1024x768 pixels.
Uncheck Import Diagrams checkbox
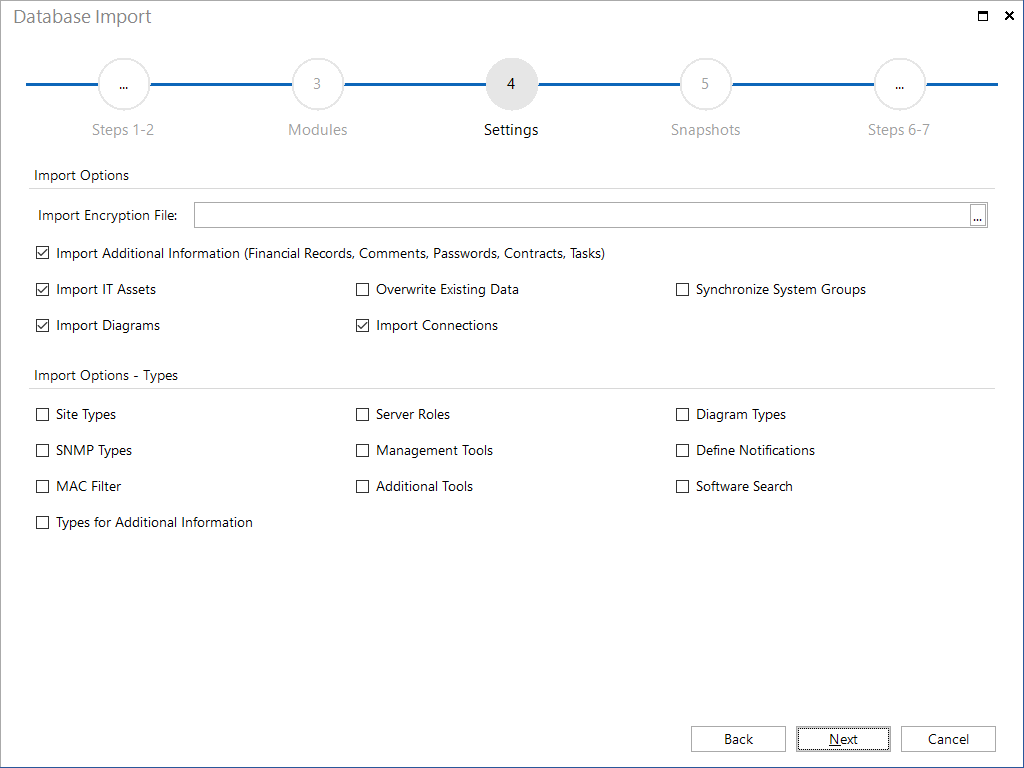point(42,325)
